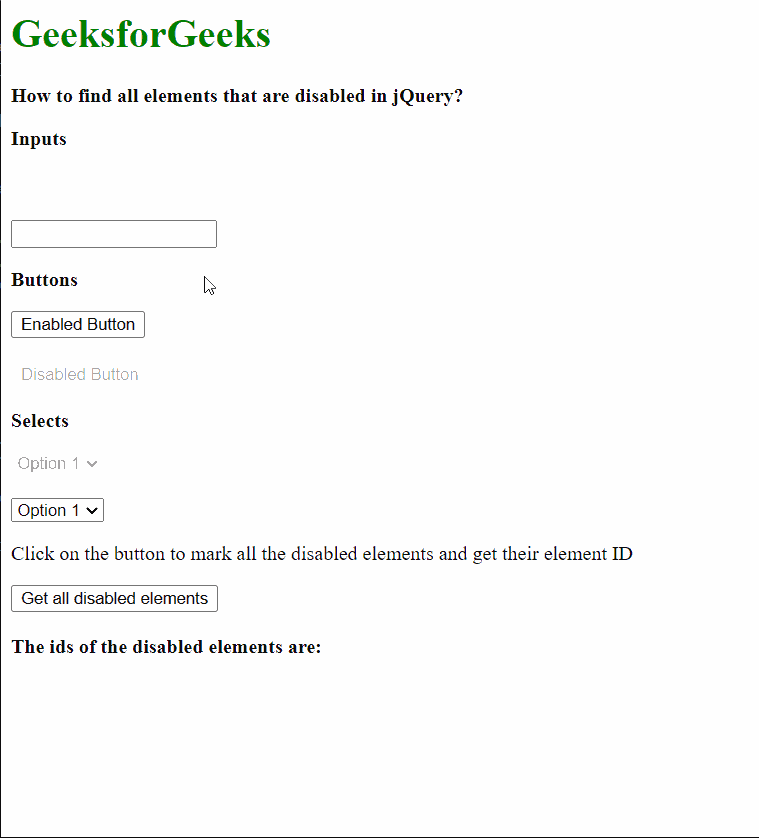This screenshot has height=838, width=759.
Task: Click the chevron on the disabled select
Action: click(x=92, y=463)
